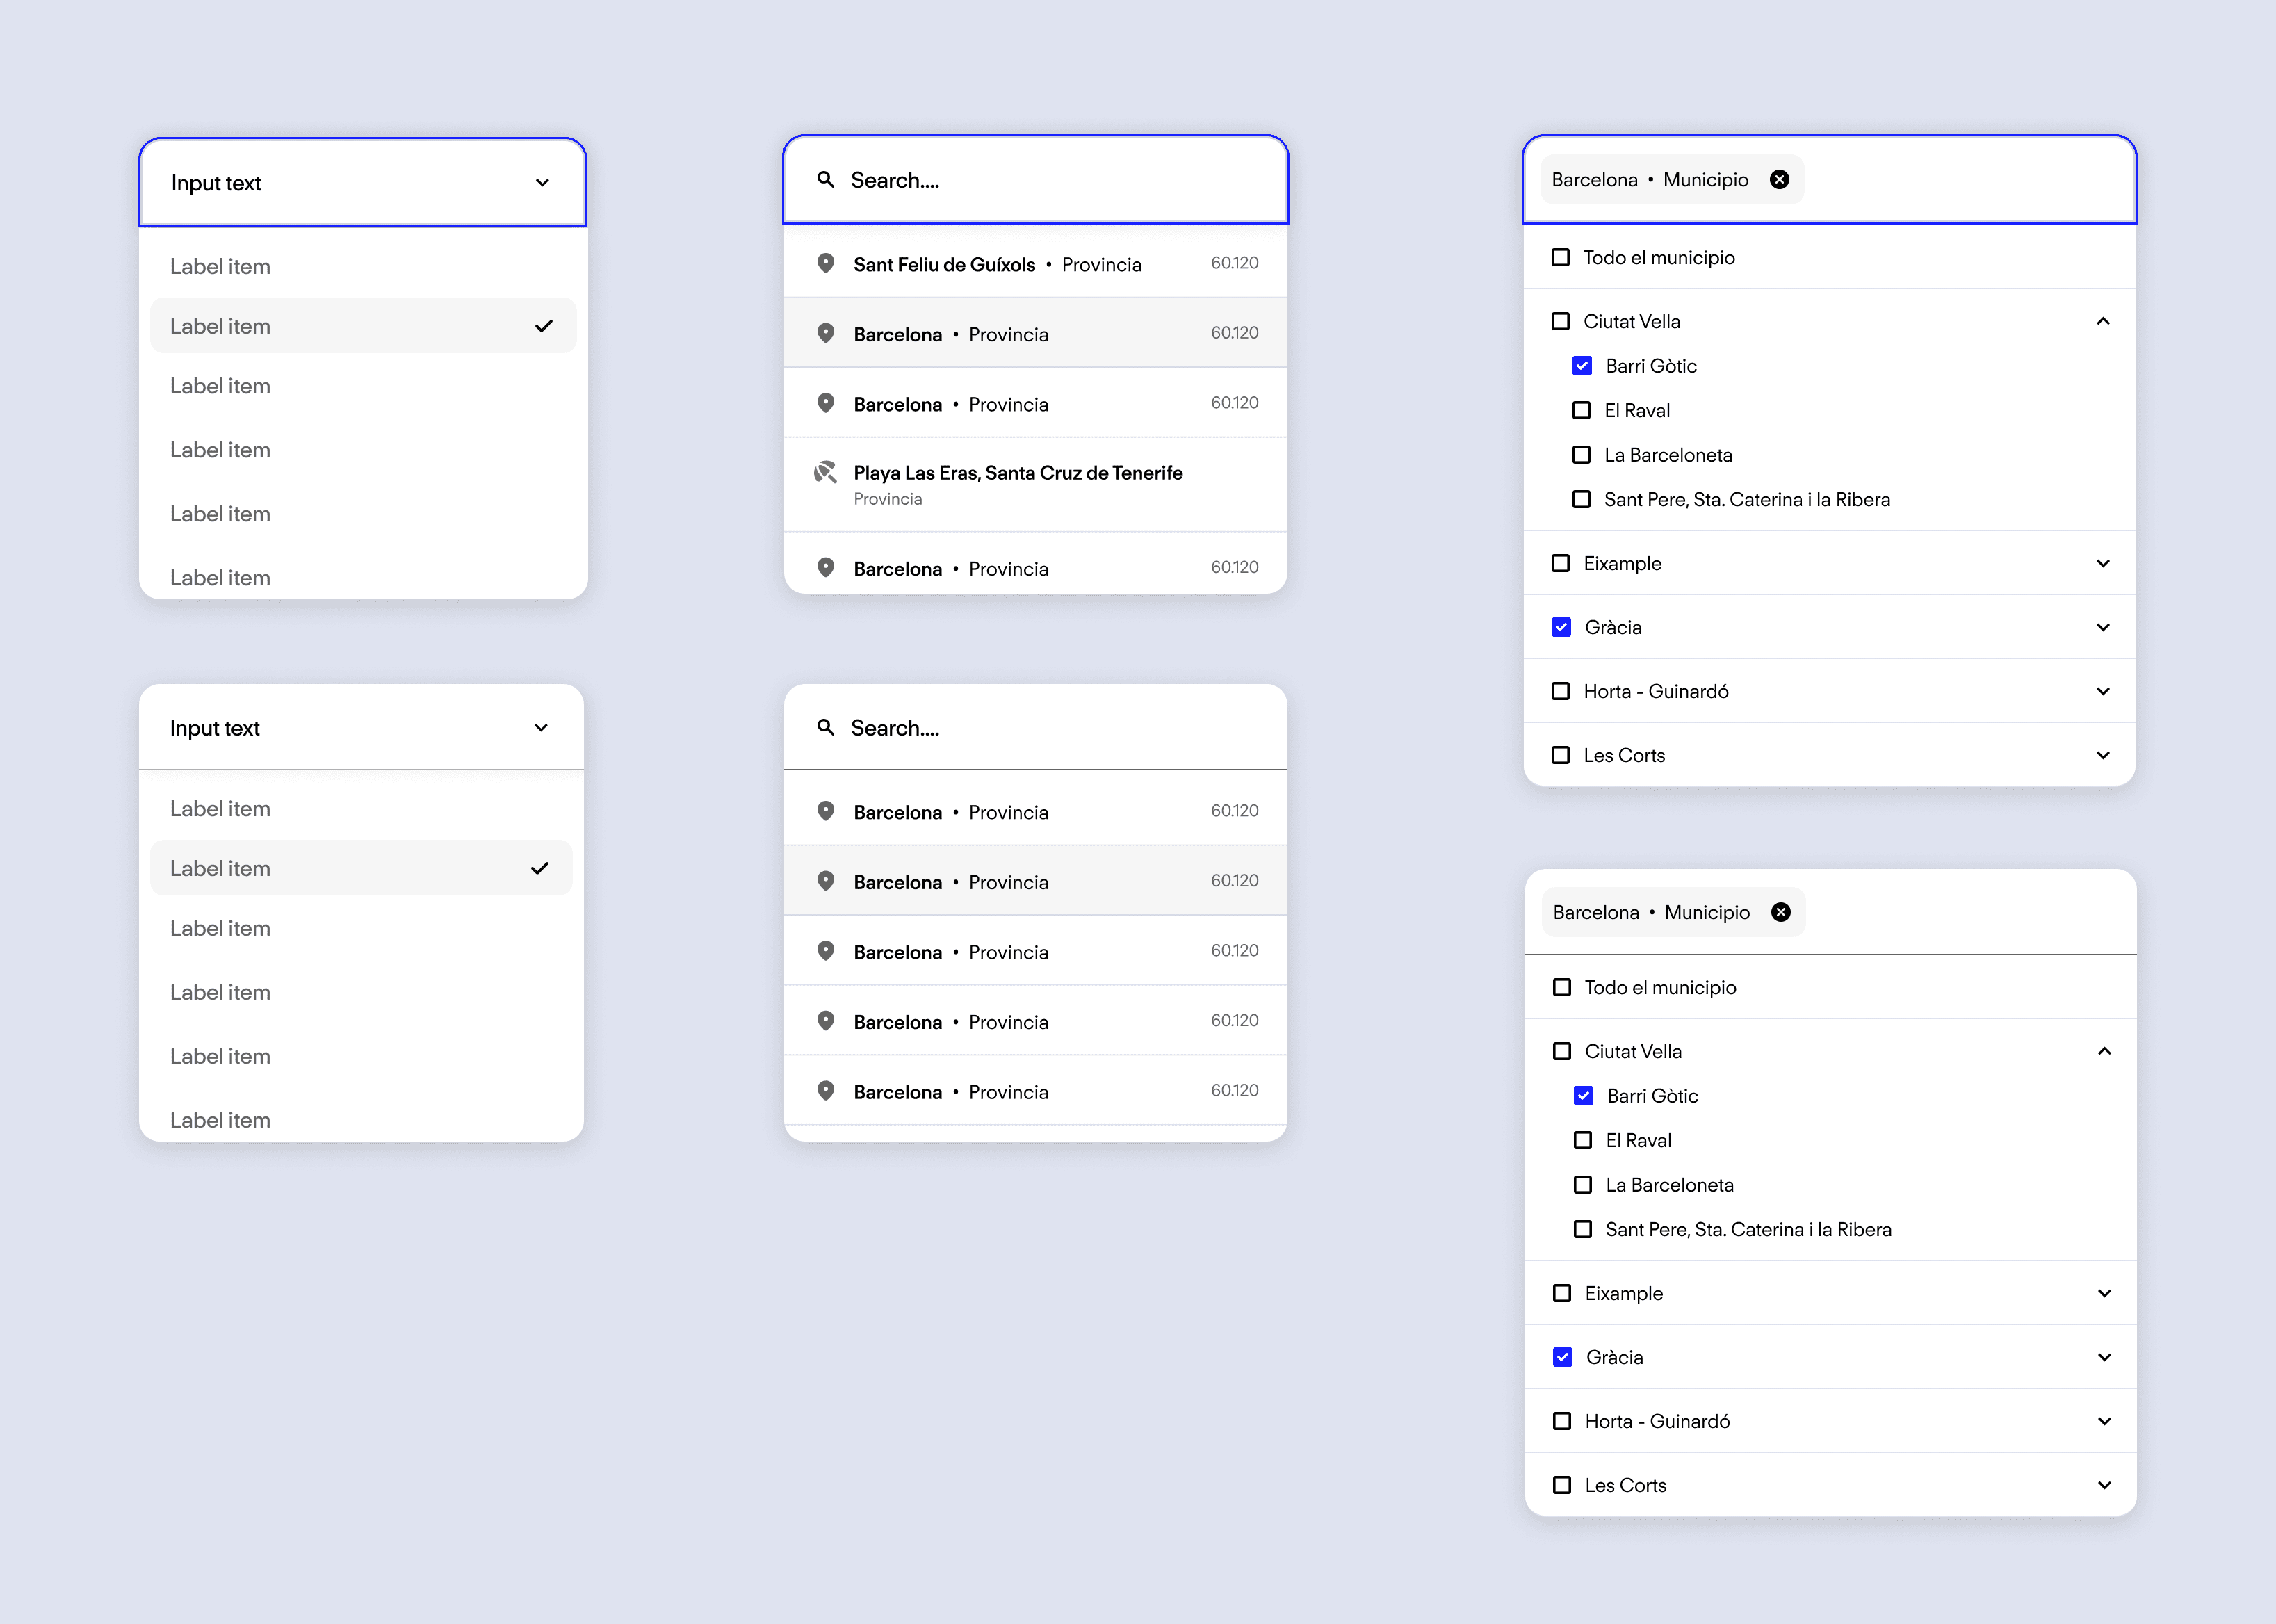The image size is (2276, 1624).
Task: Remove the Barcelona Municipio chip in the unfocused panel
Action: point(1780,912)
